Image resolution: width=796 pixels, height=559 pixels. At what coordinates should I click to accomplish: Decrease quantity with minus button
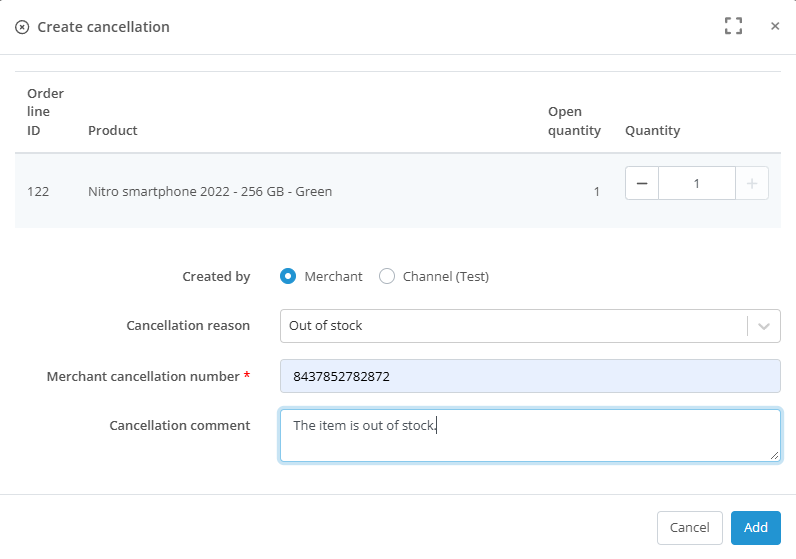pos(642,183)
